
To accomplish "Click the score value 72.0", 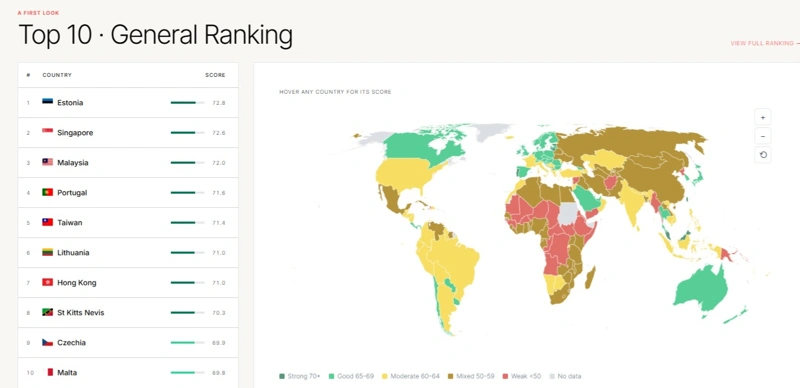I will pyautogui.click(x=218, y=163).
